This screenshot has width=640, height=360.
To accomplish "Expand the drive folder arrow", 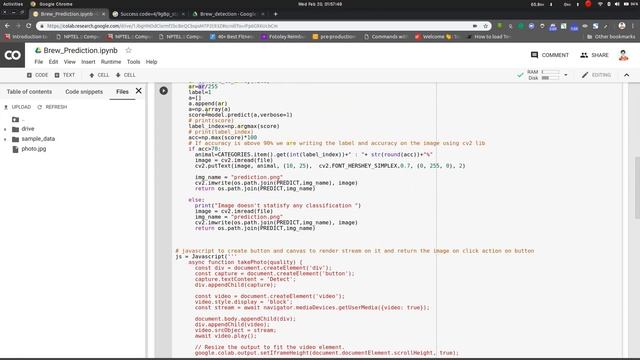I will click(5, 129).
